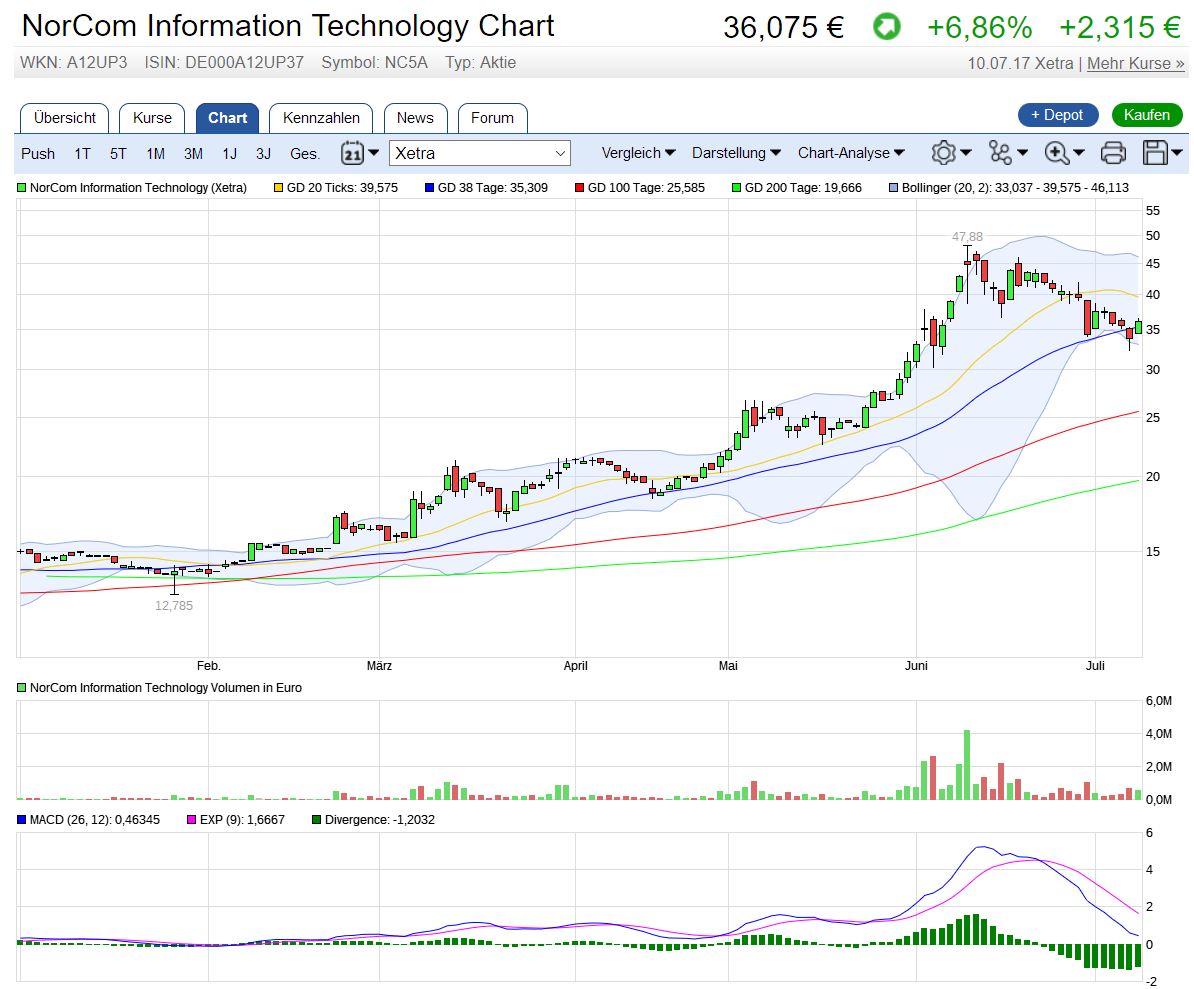This screenshot has width=1194, height=989.
Task: Click NorCom Xetra green legend swatch
Action: tap(21, 187)
